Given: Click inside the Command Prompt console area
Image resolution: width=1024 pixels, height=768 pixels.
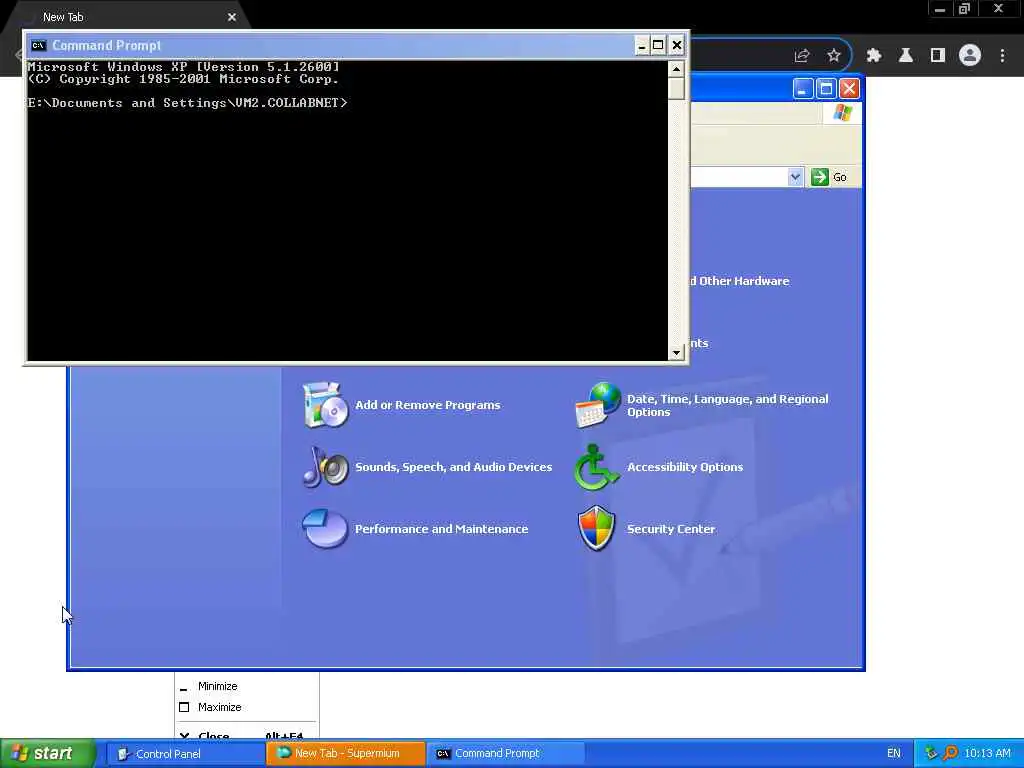Looking at the screenshot, I should coord(347,210).
